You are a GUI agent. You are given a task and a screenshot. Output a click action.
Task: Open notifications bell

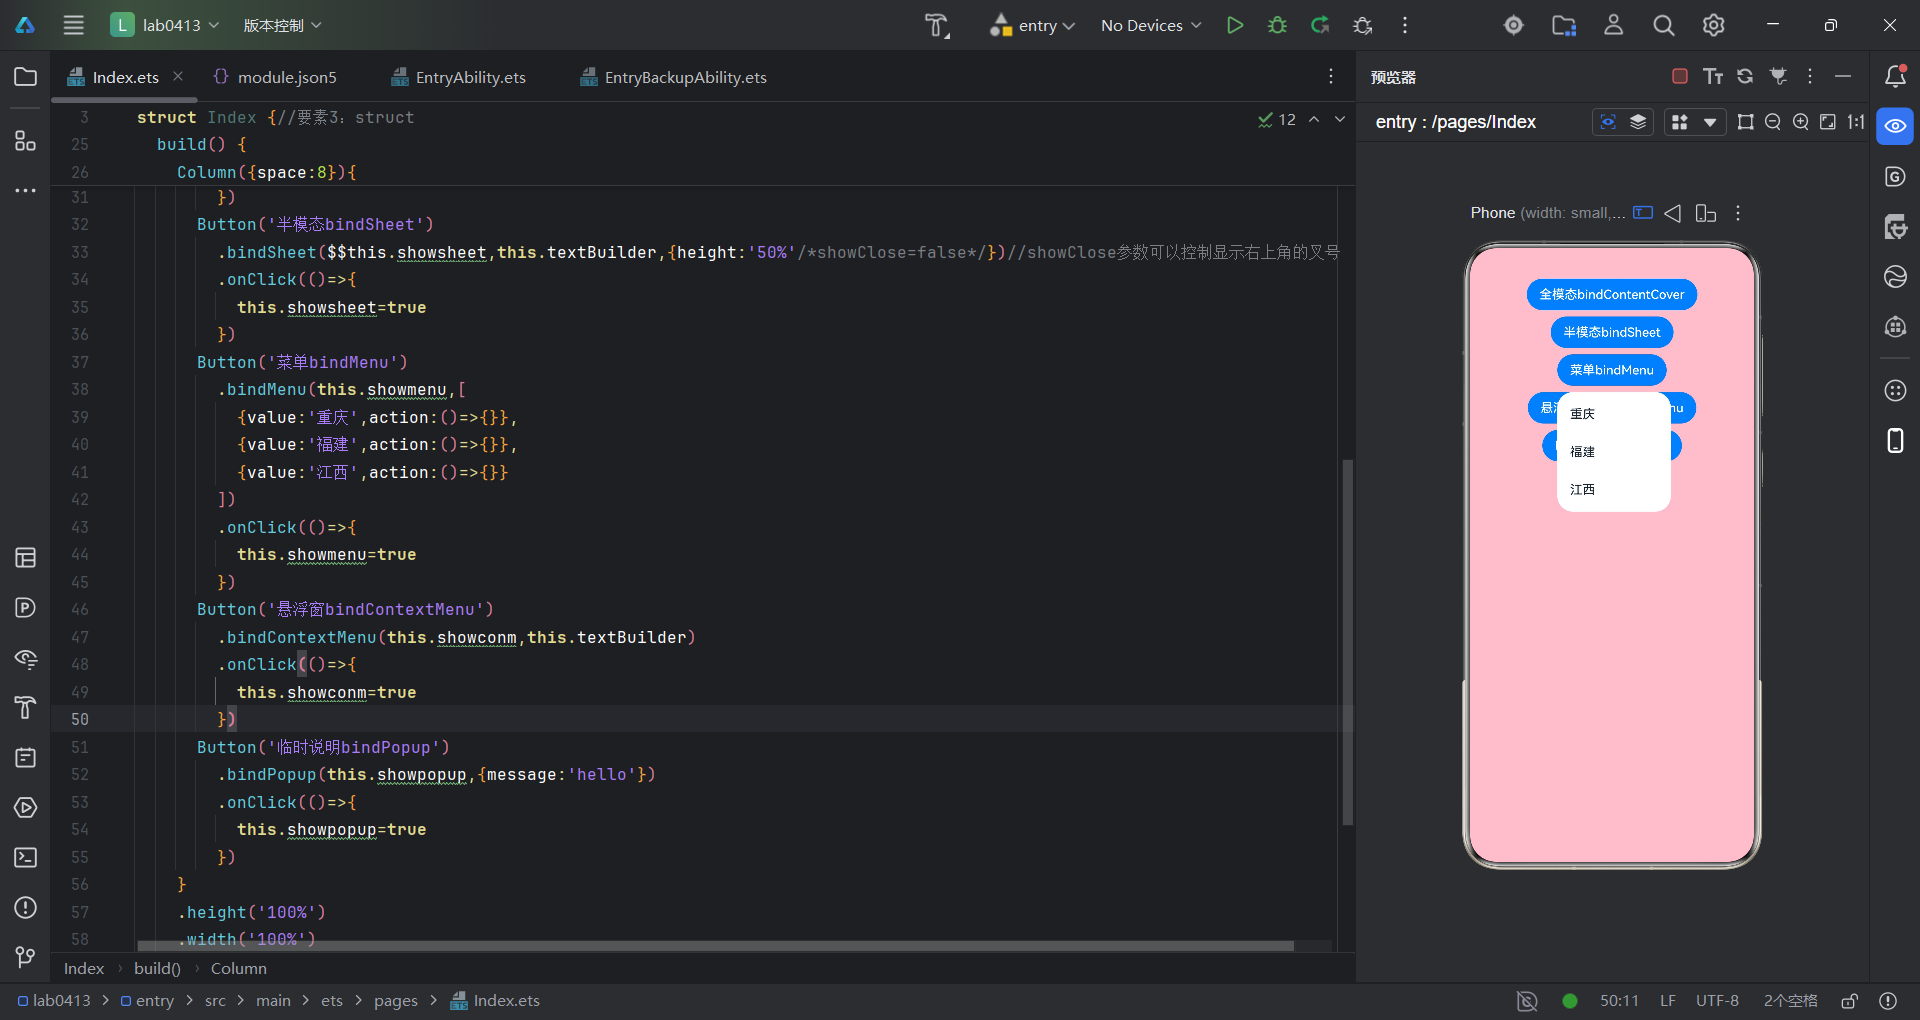(x=1895, y=76)
